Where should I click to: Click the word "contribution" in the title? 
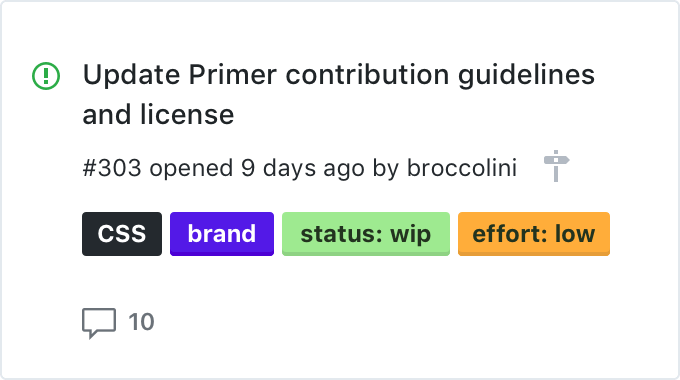[367, 75]
